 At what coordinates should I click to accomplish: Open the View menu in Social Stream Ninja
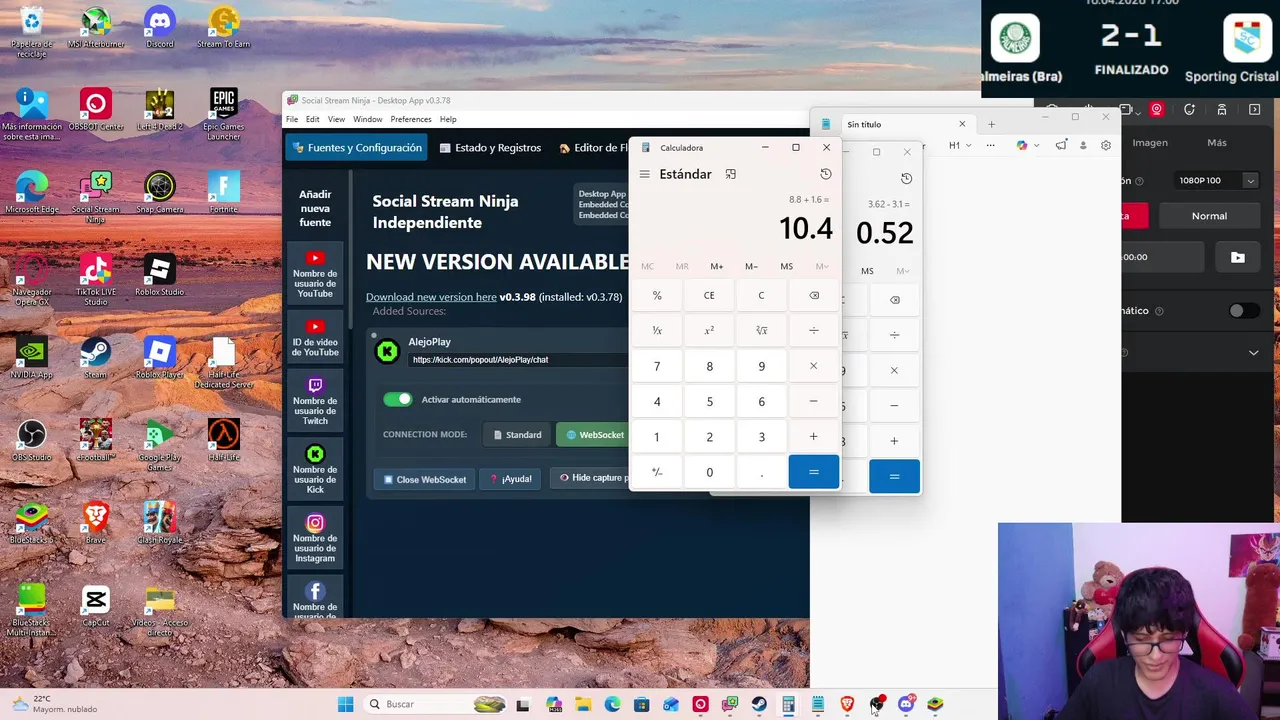coord(337,119)
